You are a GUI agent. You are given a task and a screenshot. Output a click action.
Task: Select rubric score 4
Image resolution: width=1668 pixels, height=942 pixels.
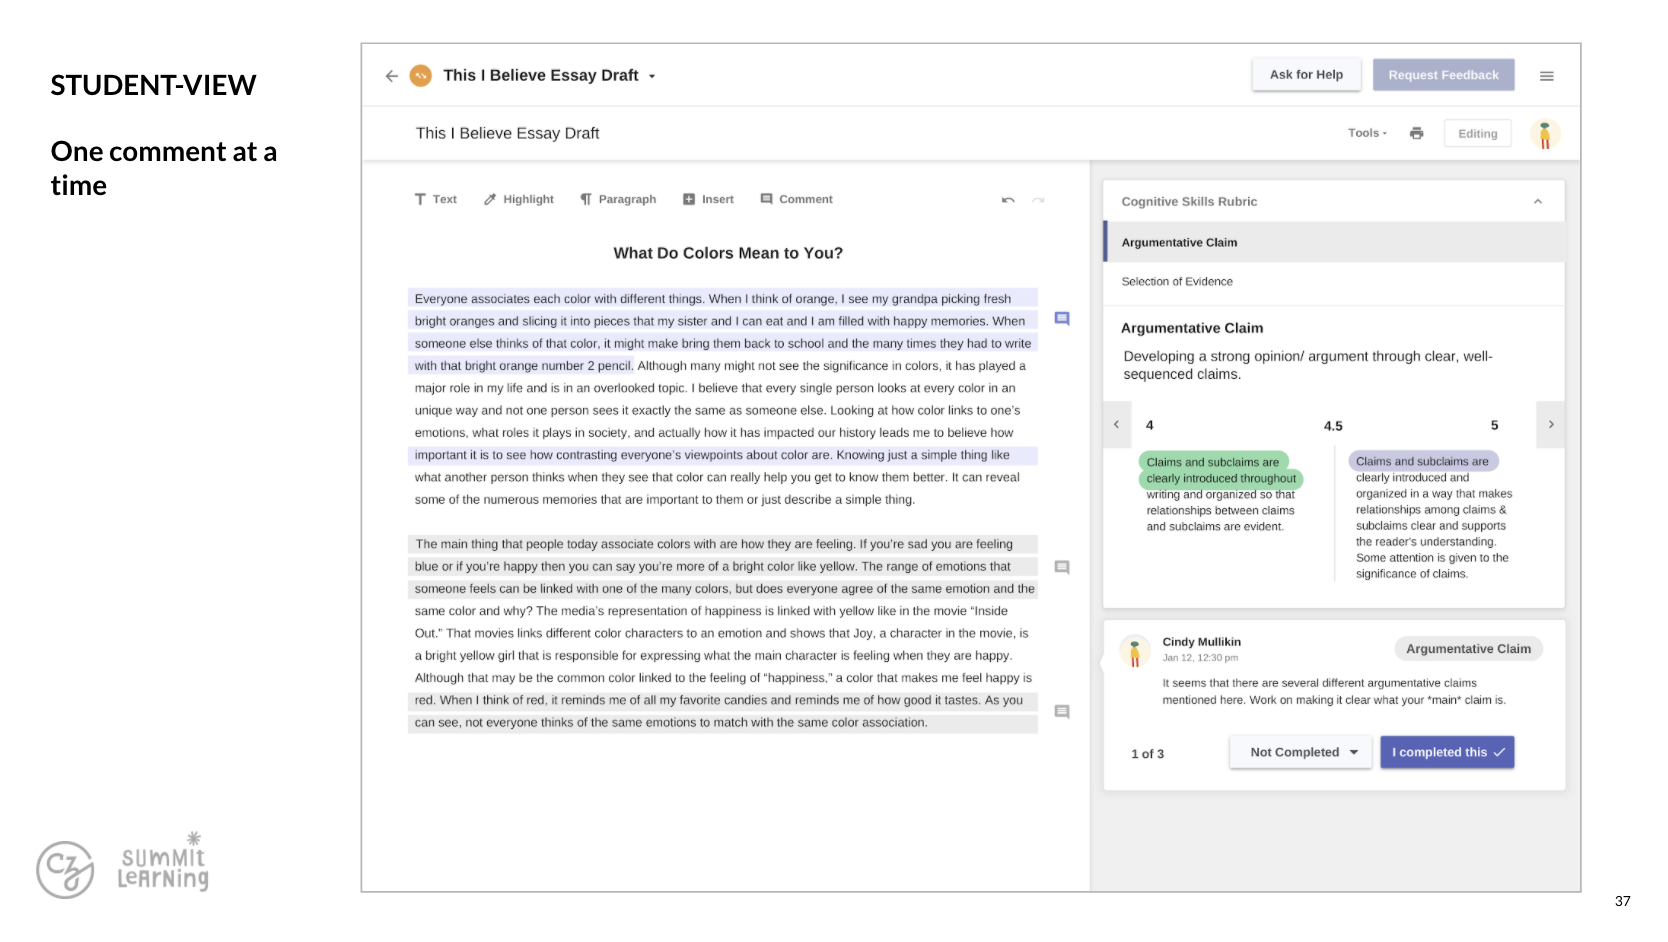point(1150,426)
